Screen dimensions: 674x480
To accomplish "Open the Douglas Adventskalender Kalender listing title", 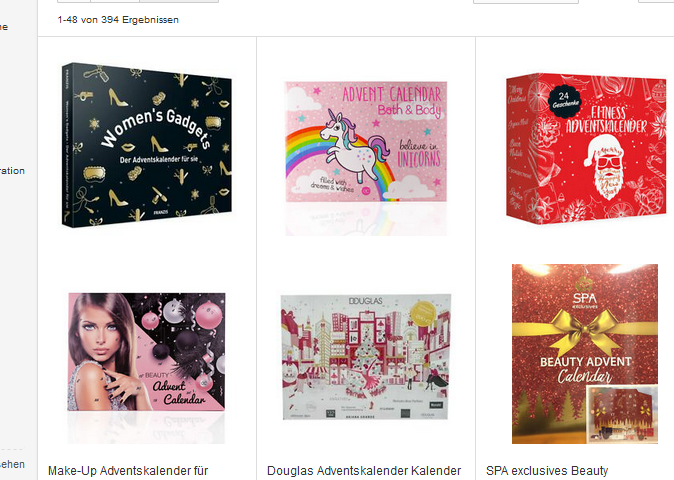I will pyautogui.click(x=364, y=471).
